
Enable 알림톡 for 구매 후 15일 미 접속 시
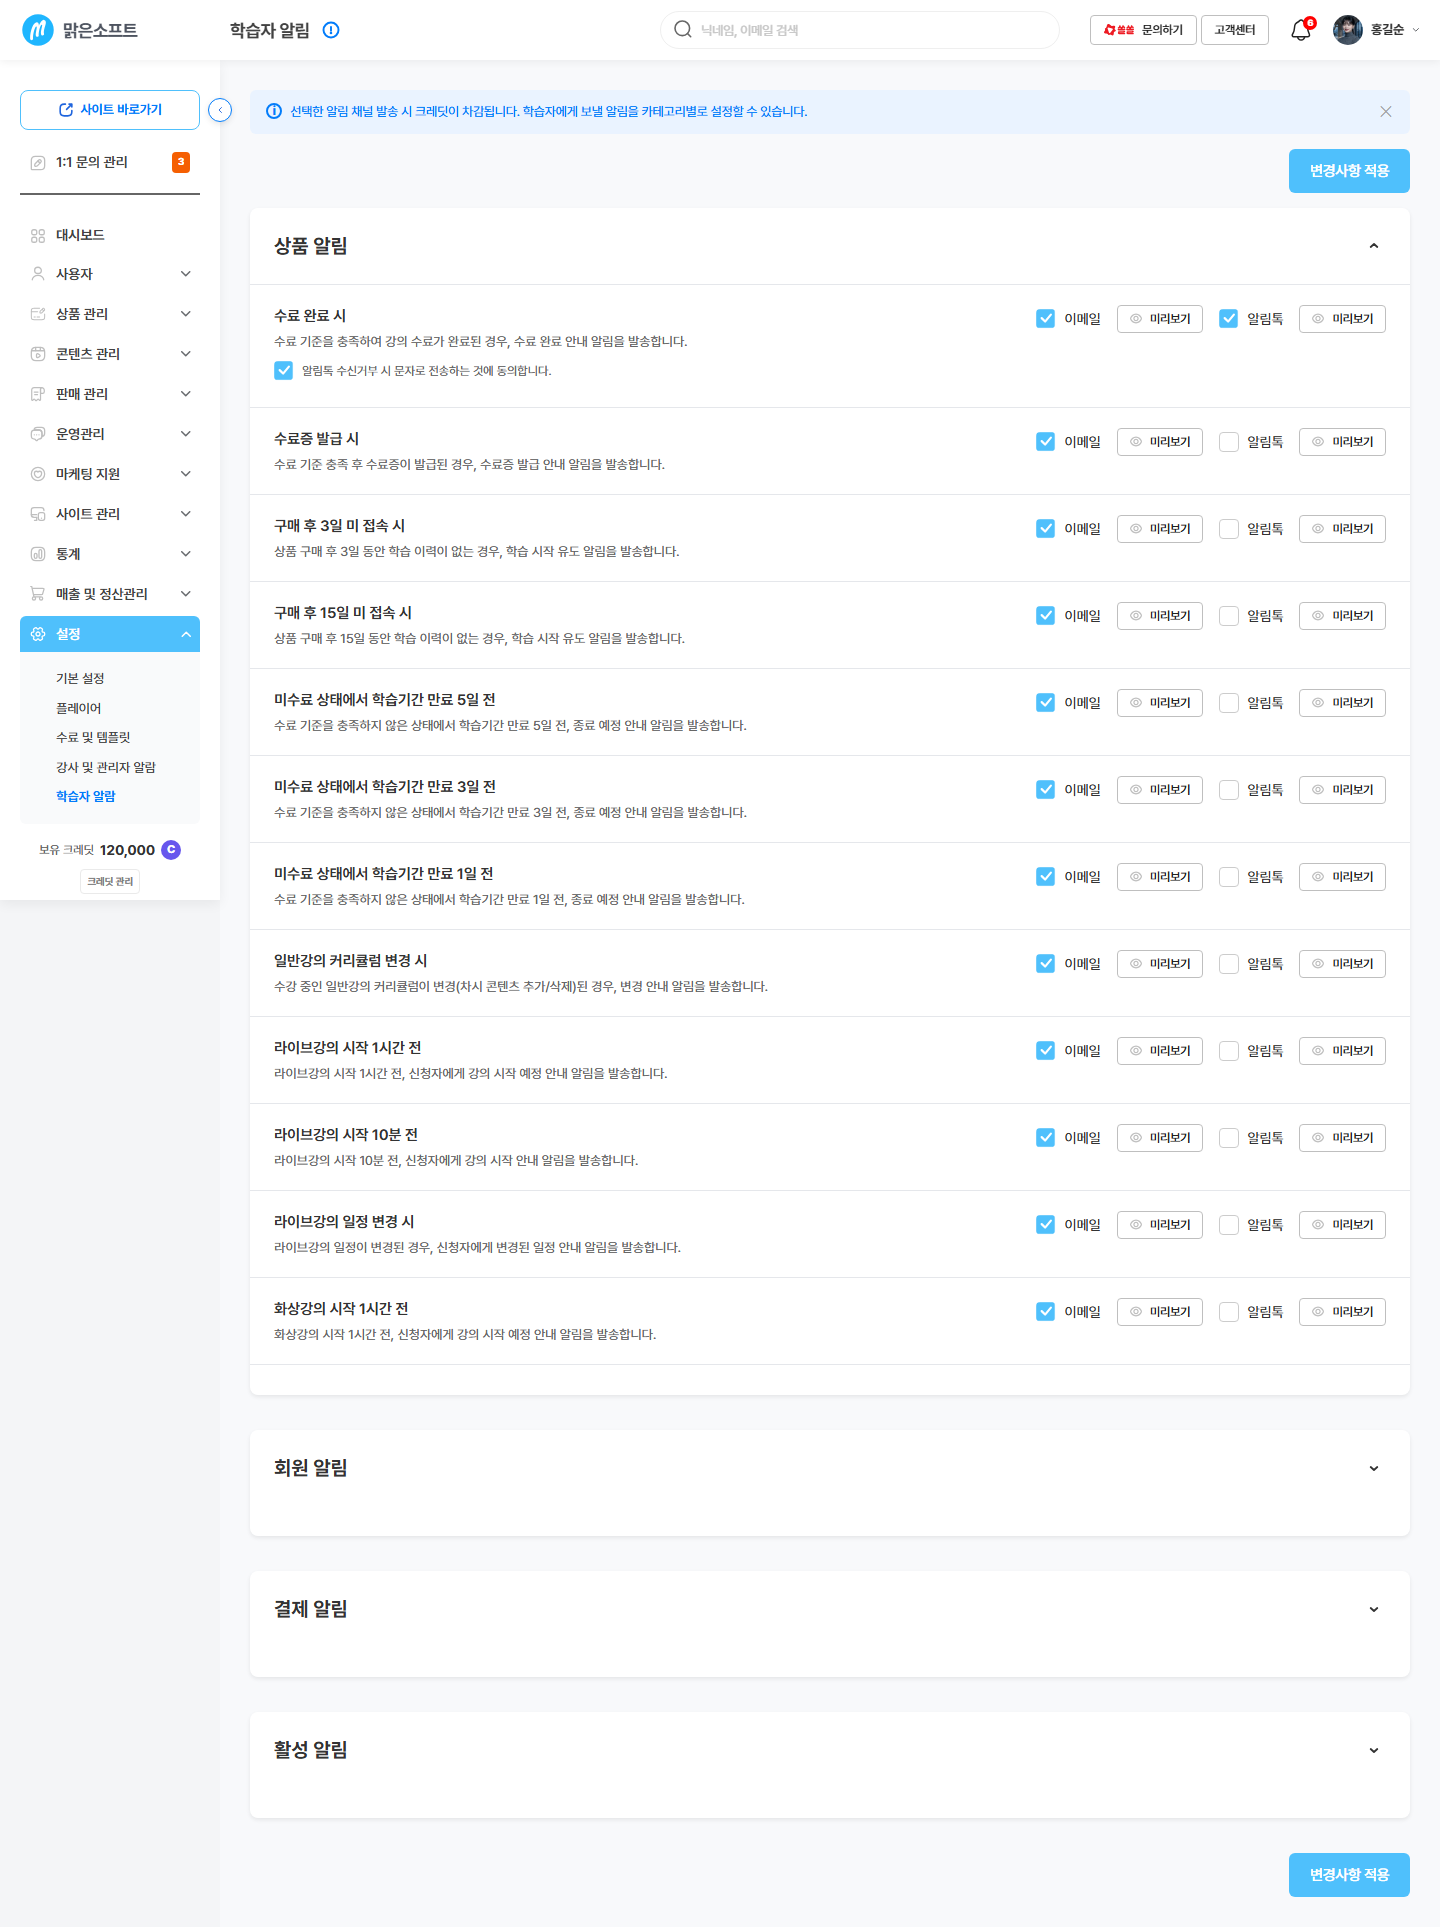pyautogui.click(x=1229, y=616)
